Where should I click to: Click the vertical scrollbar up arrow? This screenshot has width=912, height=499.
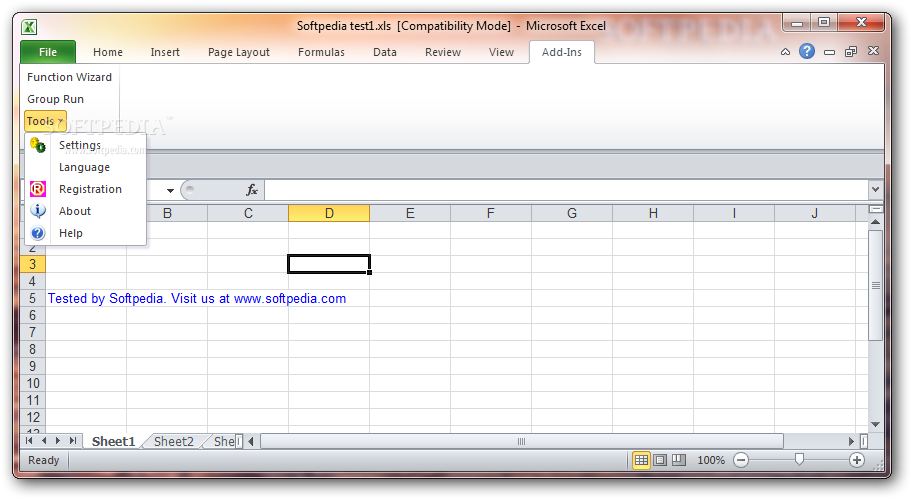coord(875,222)
